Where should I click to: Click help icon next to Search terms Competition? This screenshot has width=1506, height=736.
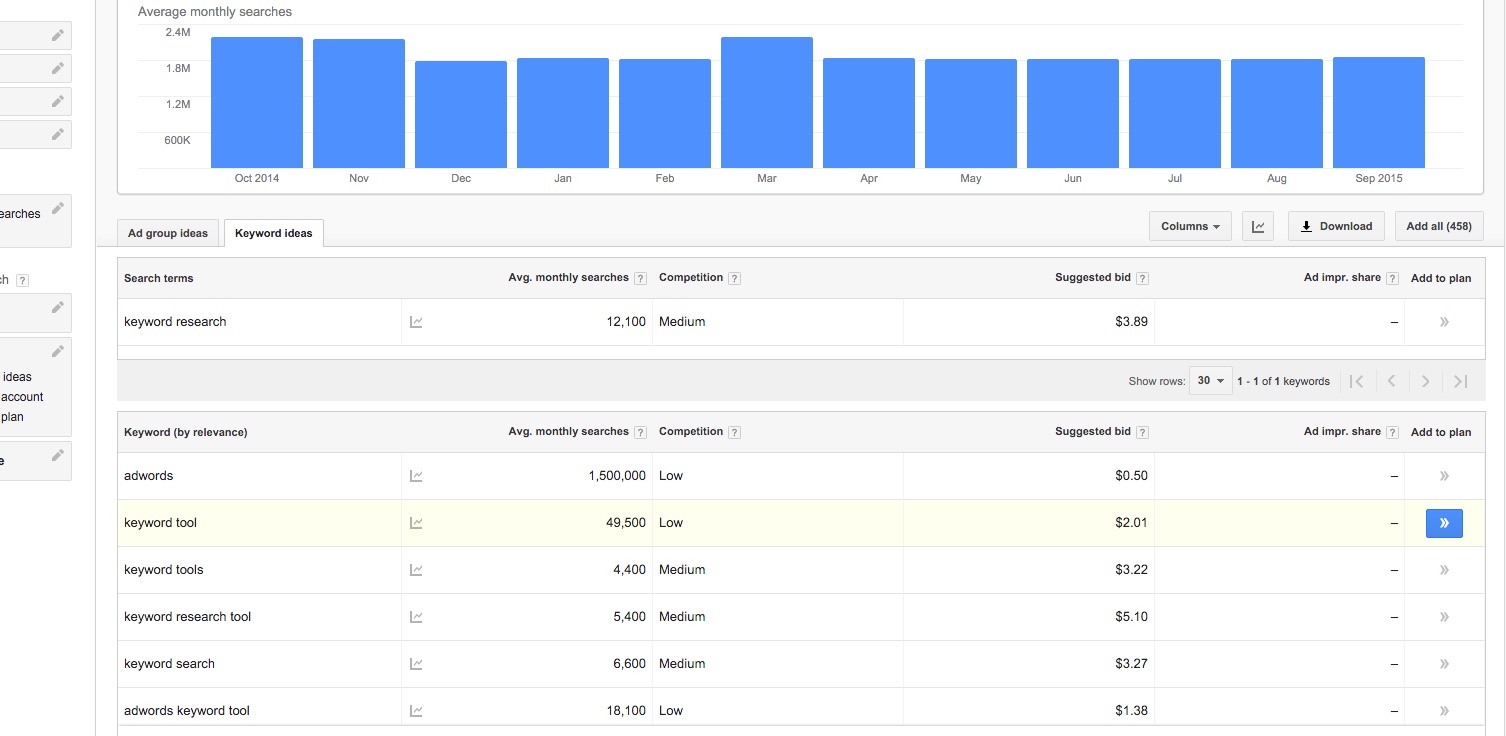735,279
